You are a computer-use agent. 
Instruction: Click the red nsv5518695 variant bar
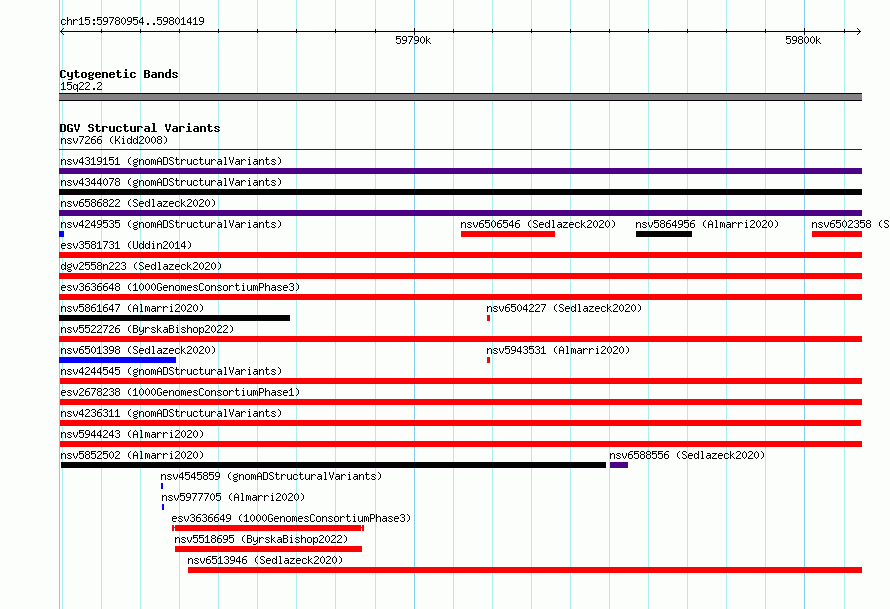click(x=268, y=549)
